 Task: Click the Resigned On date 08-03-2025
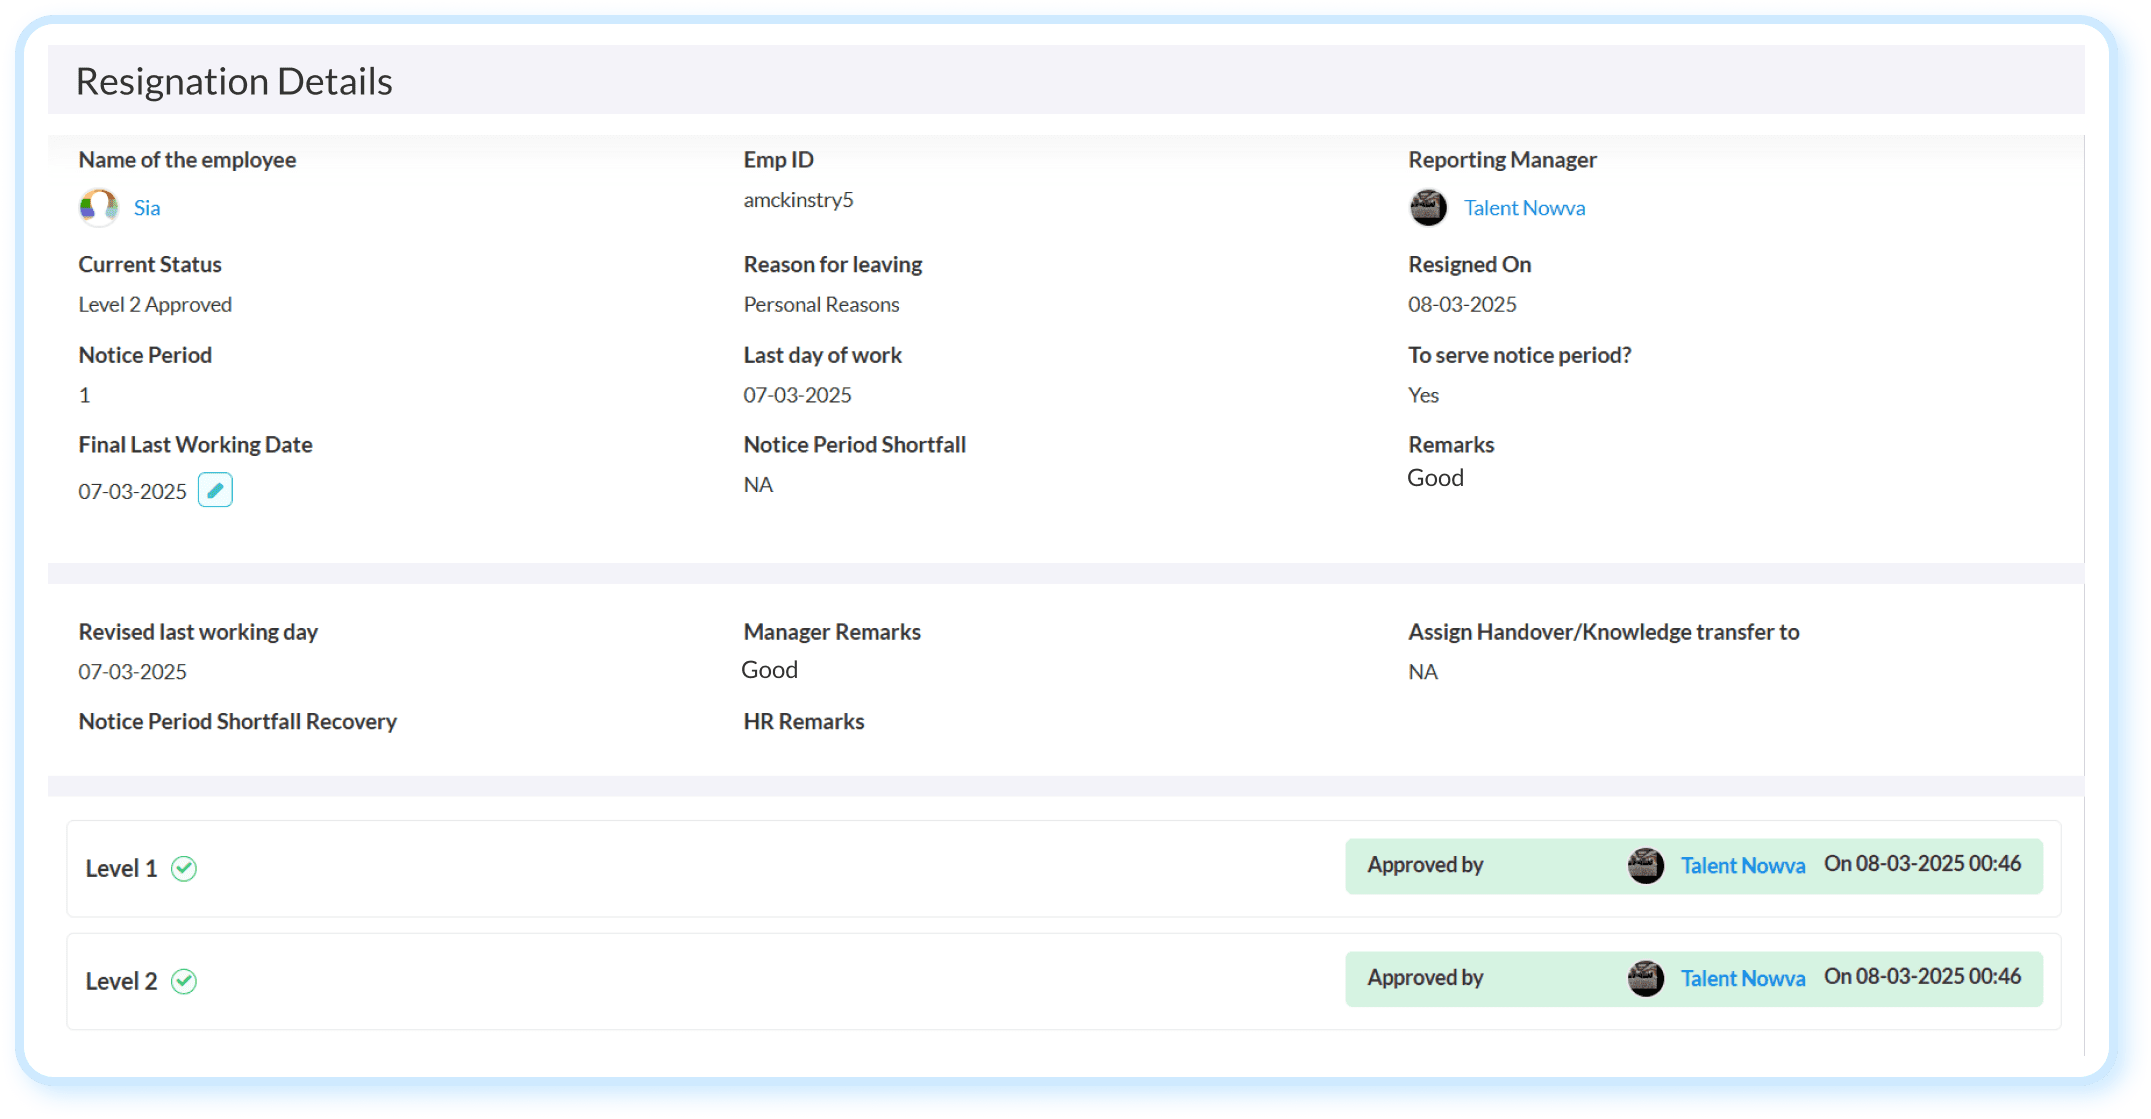tap(1462, 304)
